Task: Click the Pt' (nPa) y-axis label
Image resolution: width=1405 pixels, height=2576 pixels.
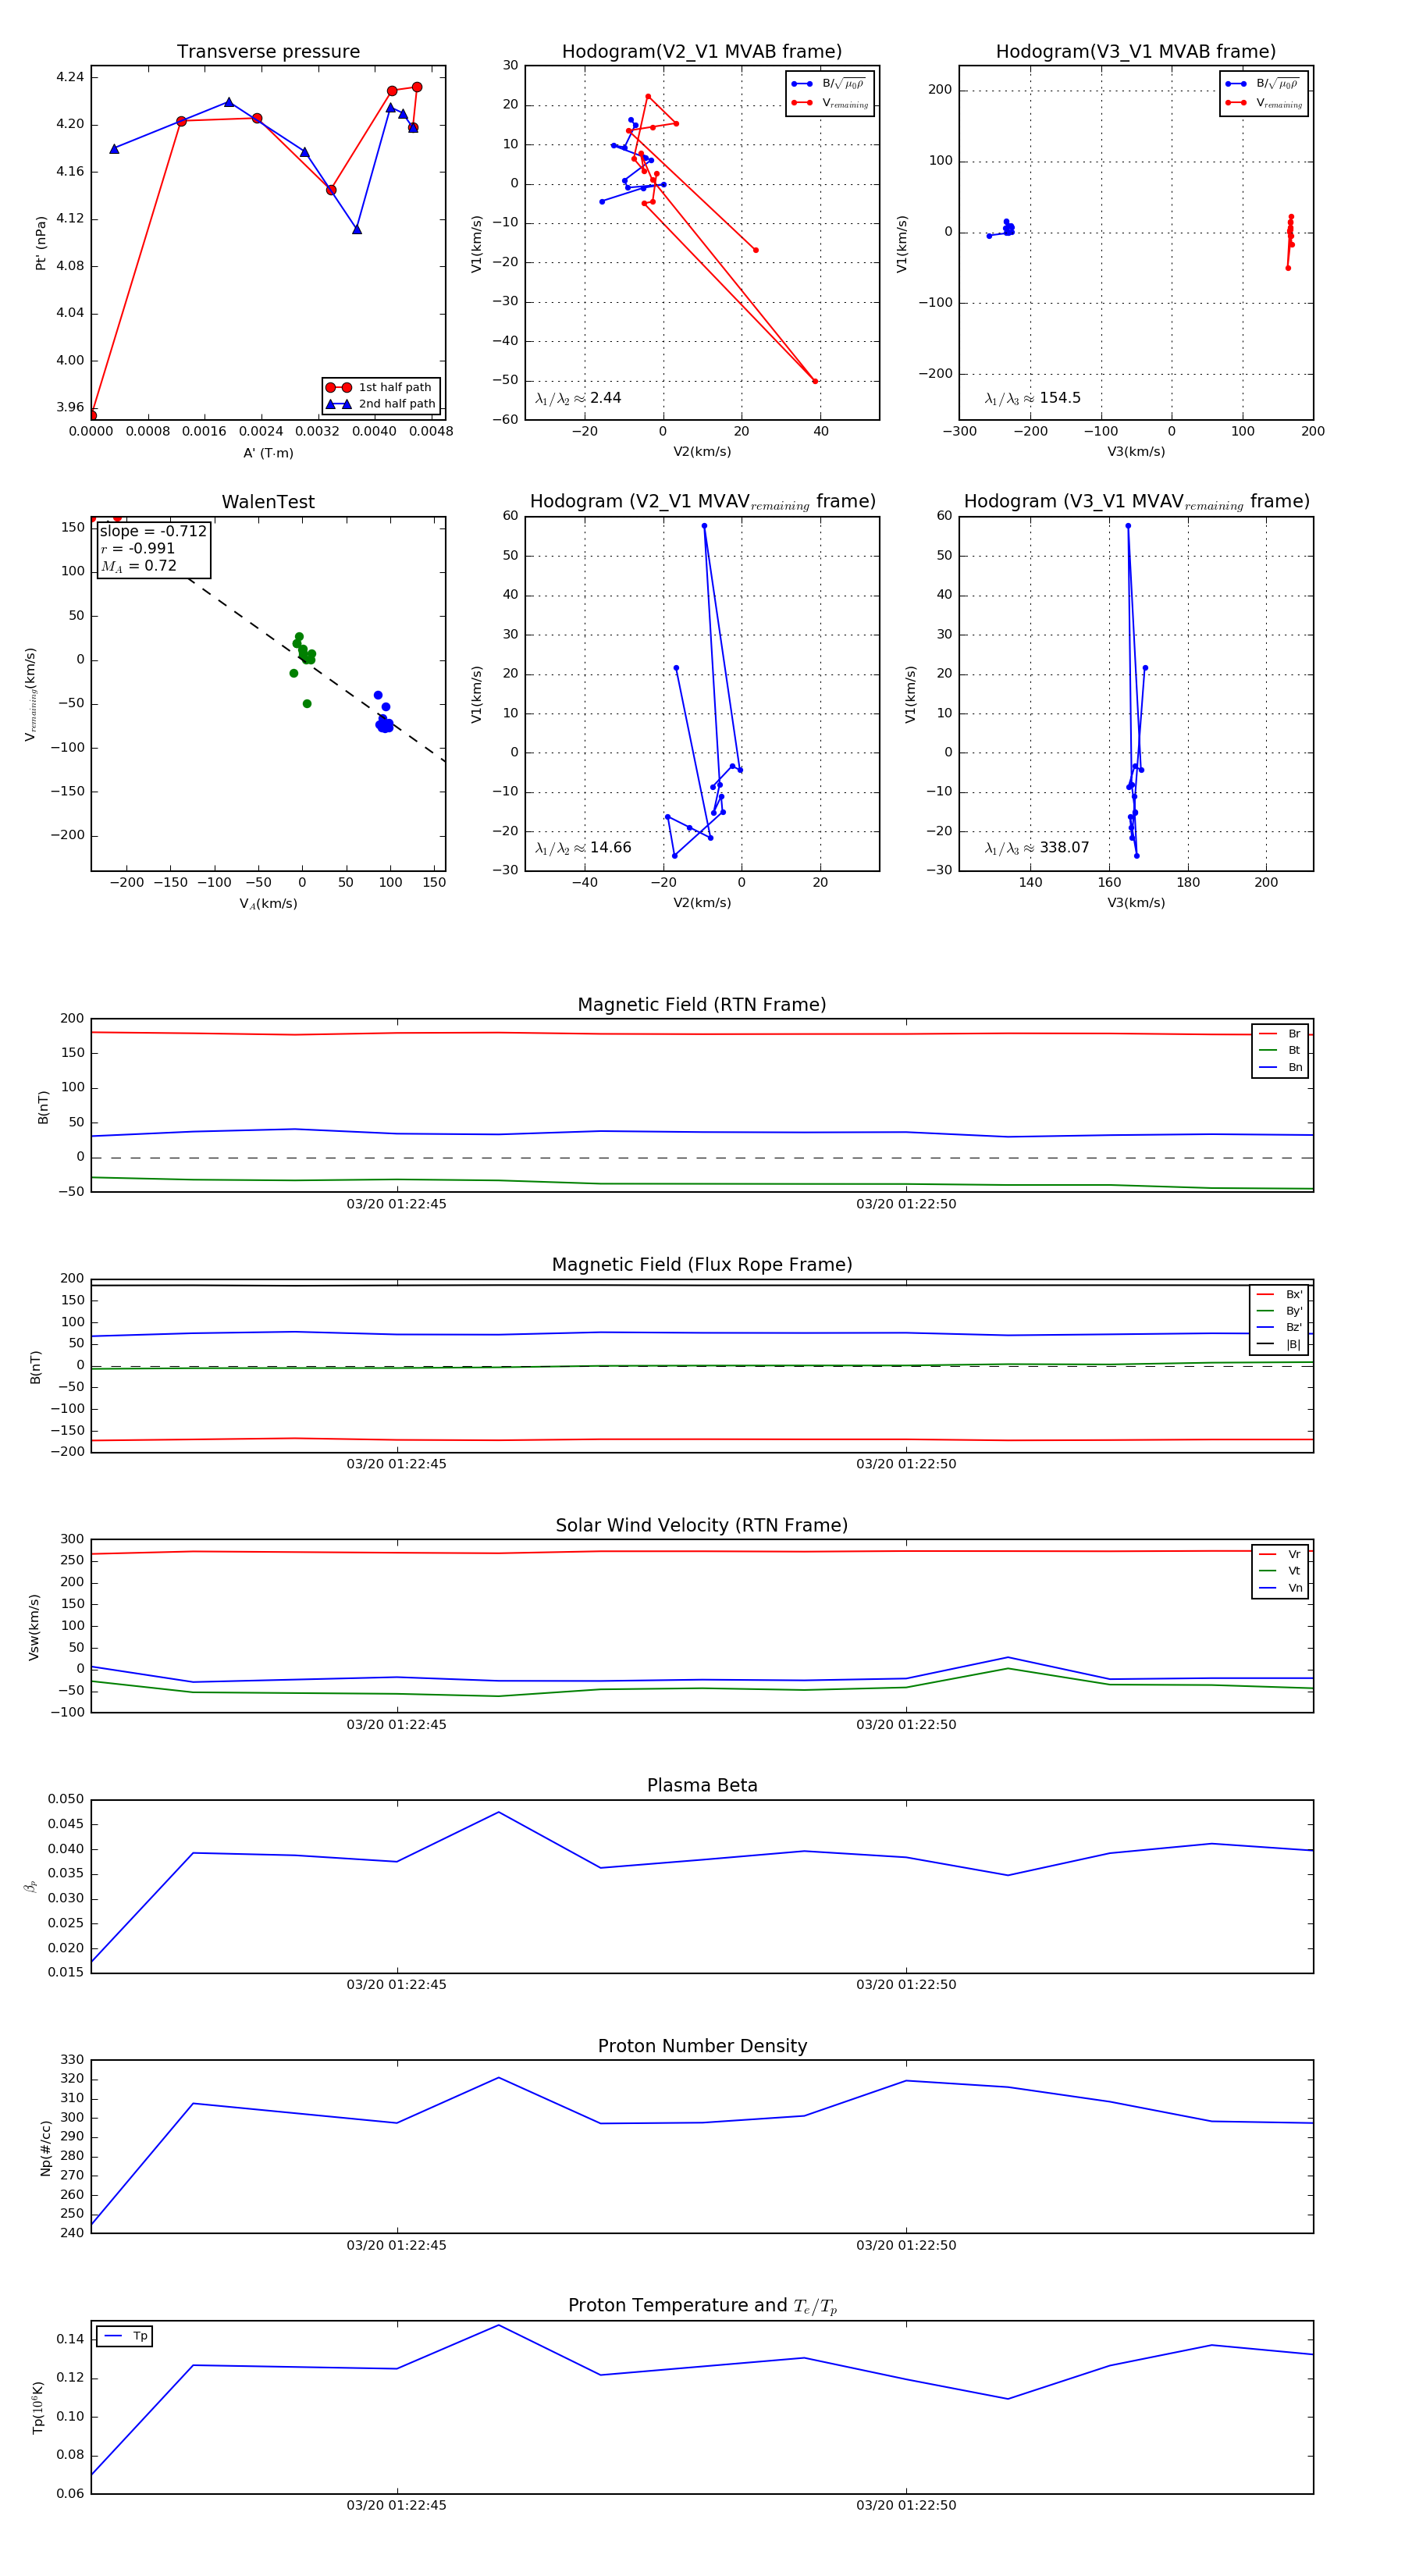Action: coord(41,243)
